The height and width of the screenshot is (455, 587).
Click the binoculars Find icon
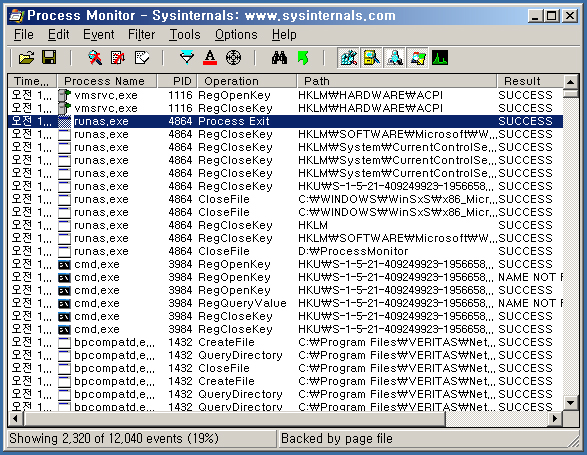[x=279, y=58]
